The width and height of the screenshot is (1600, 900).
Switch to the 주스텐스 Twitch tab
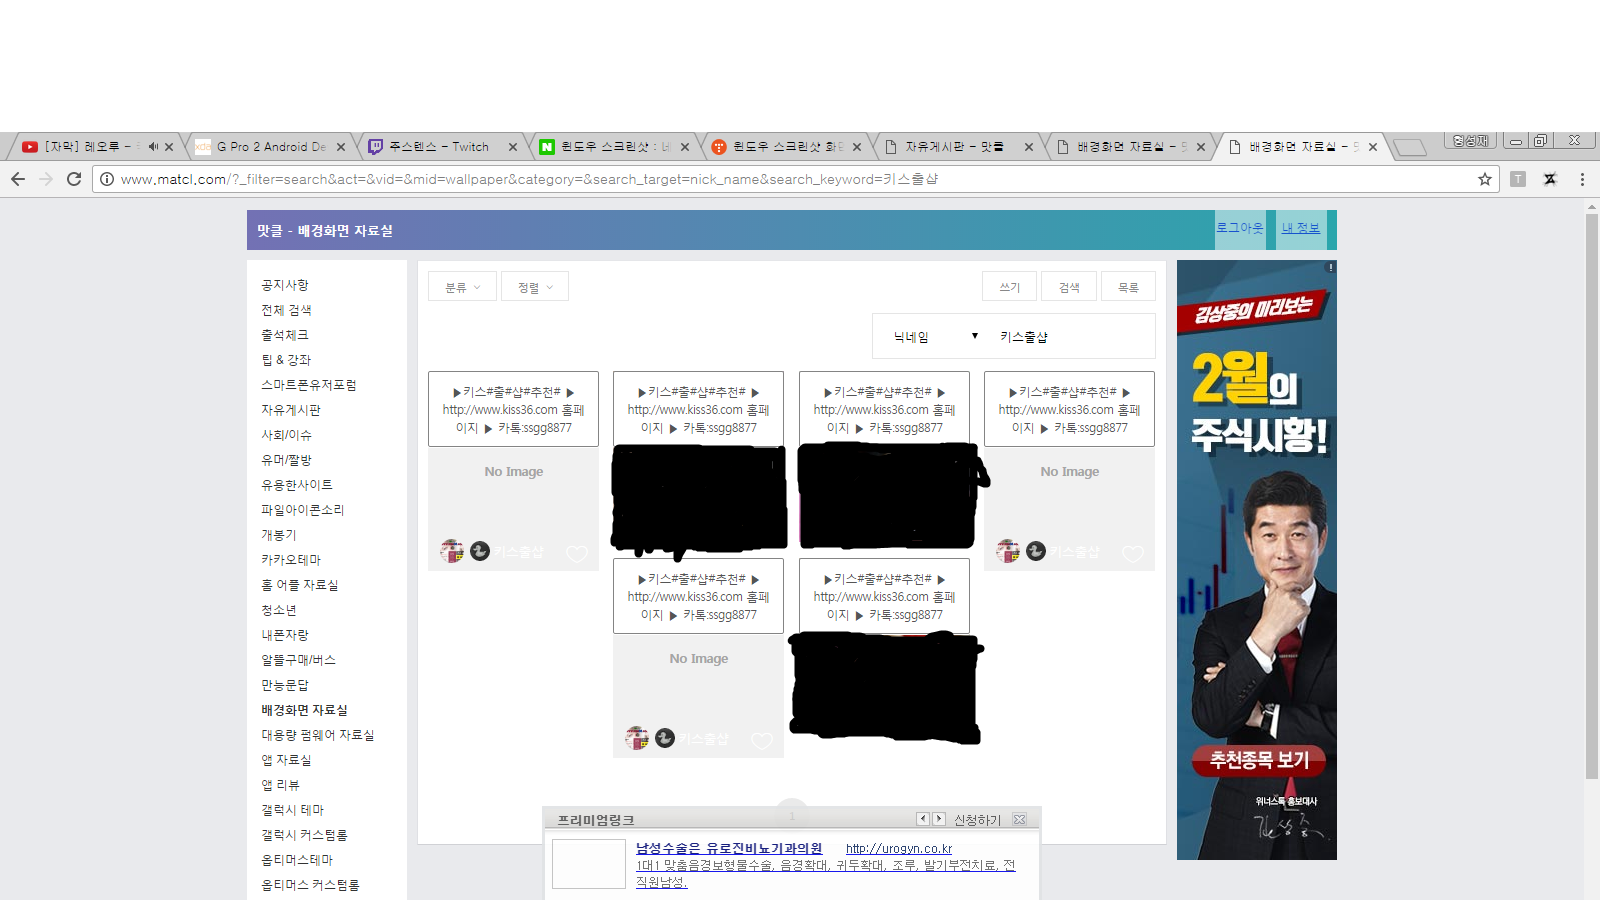pyautogui.click(x=440, y=147)
